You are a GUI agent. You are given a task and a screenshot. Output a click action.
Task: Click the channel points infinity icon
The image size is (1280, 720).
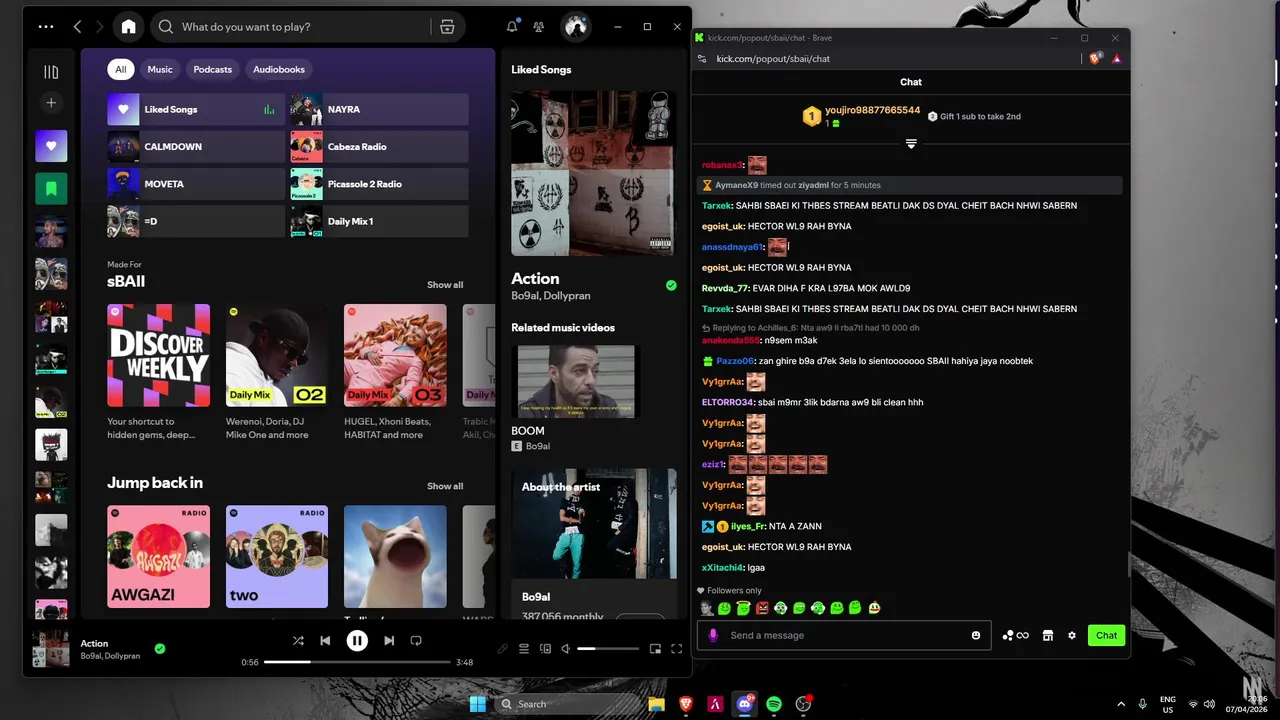coord(1015,635)
